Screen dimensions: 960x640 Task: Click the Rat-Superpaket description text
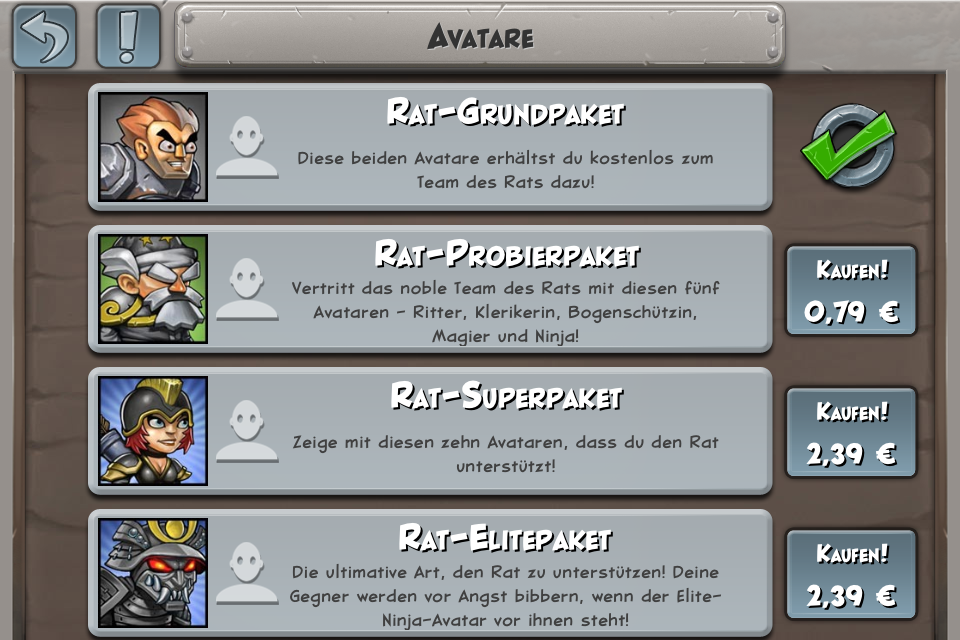[506, 454]
